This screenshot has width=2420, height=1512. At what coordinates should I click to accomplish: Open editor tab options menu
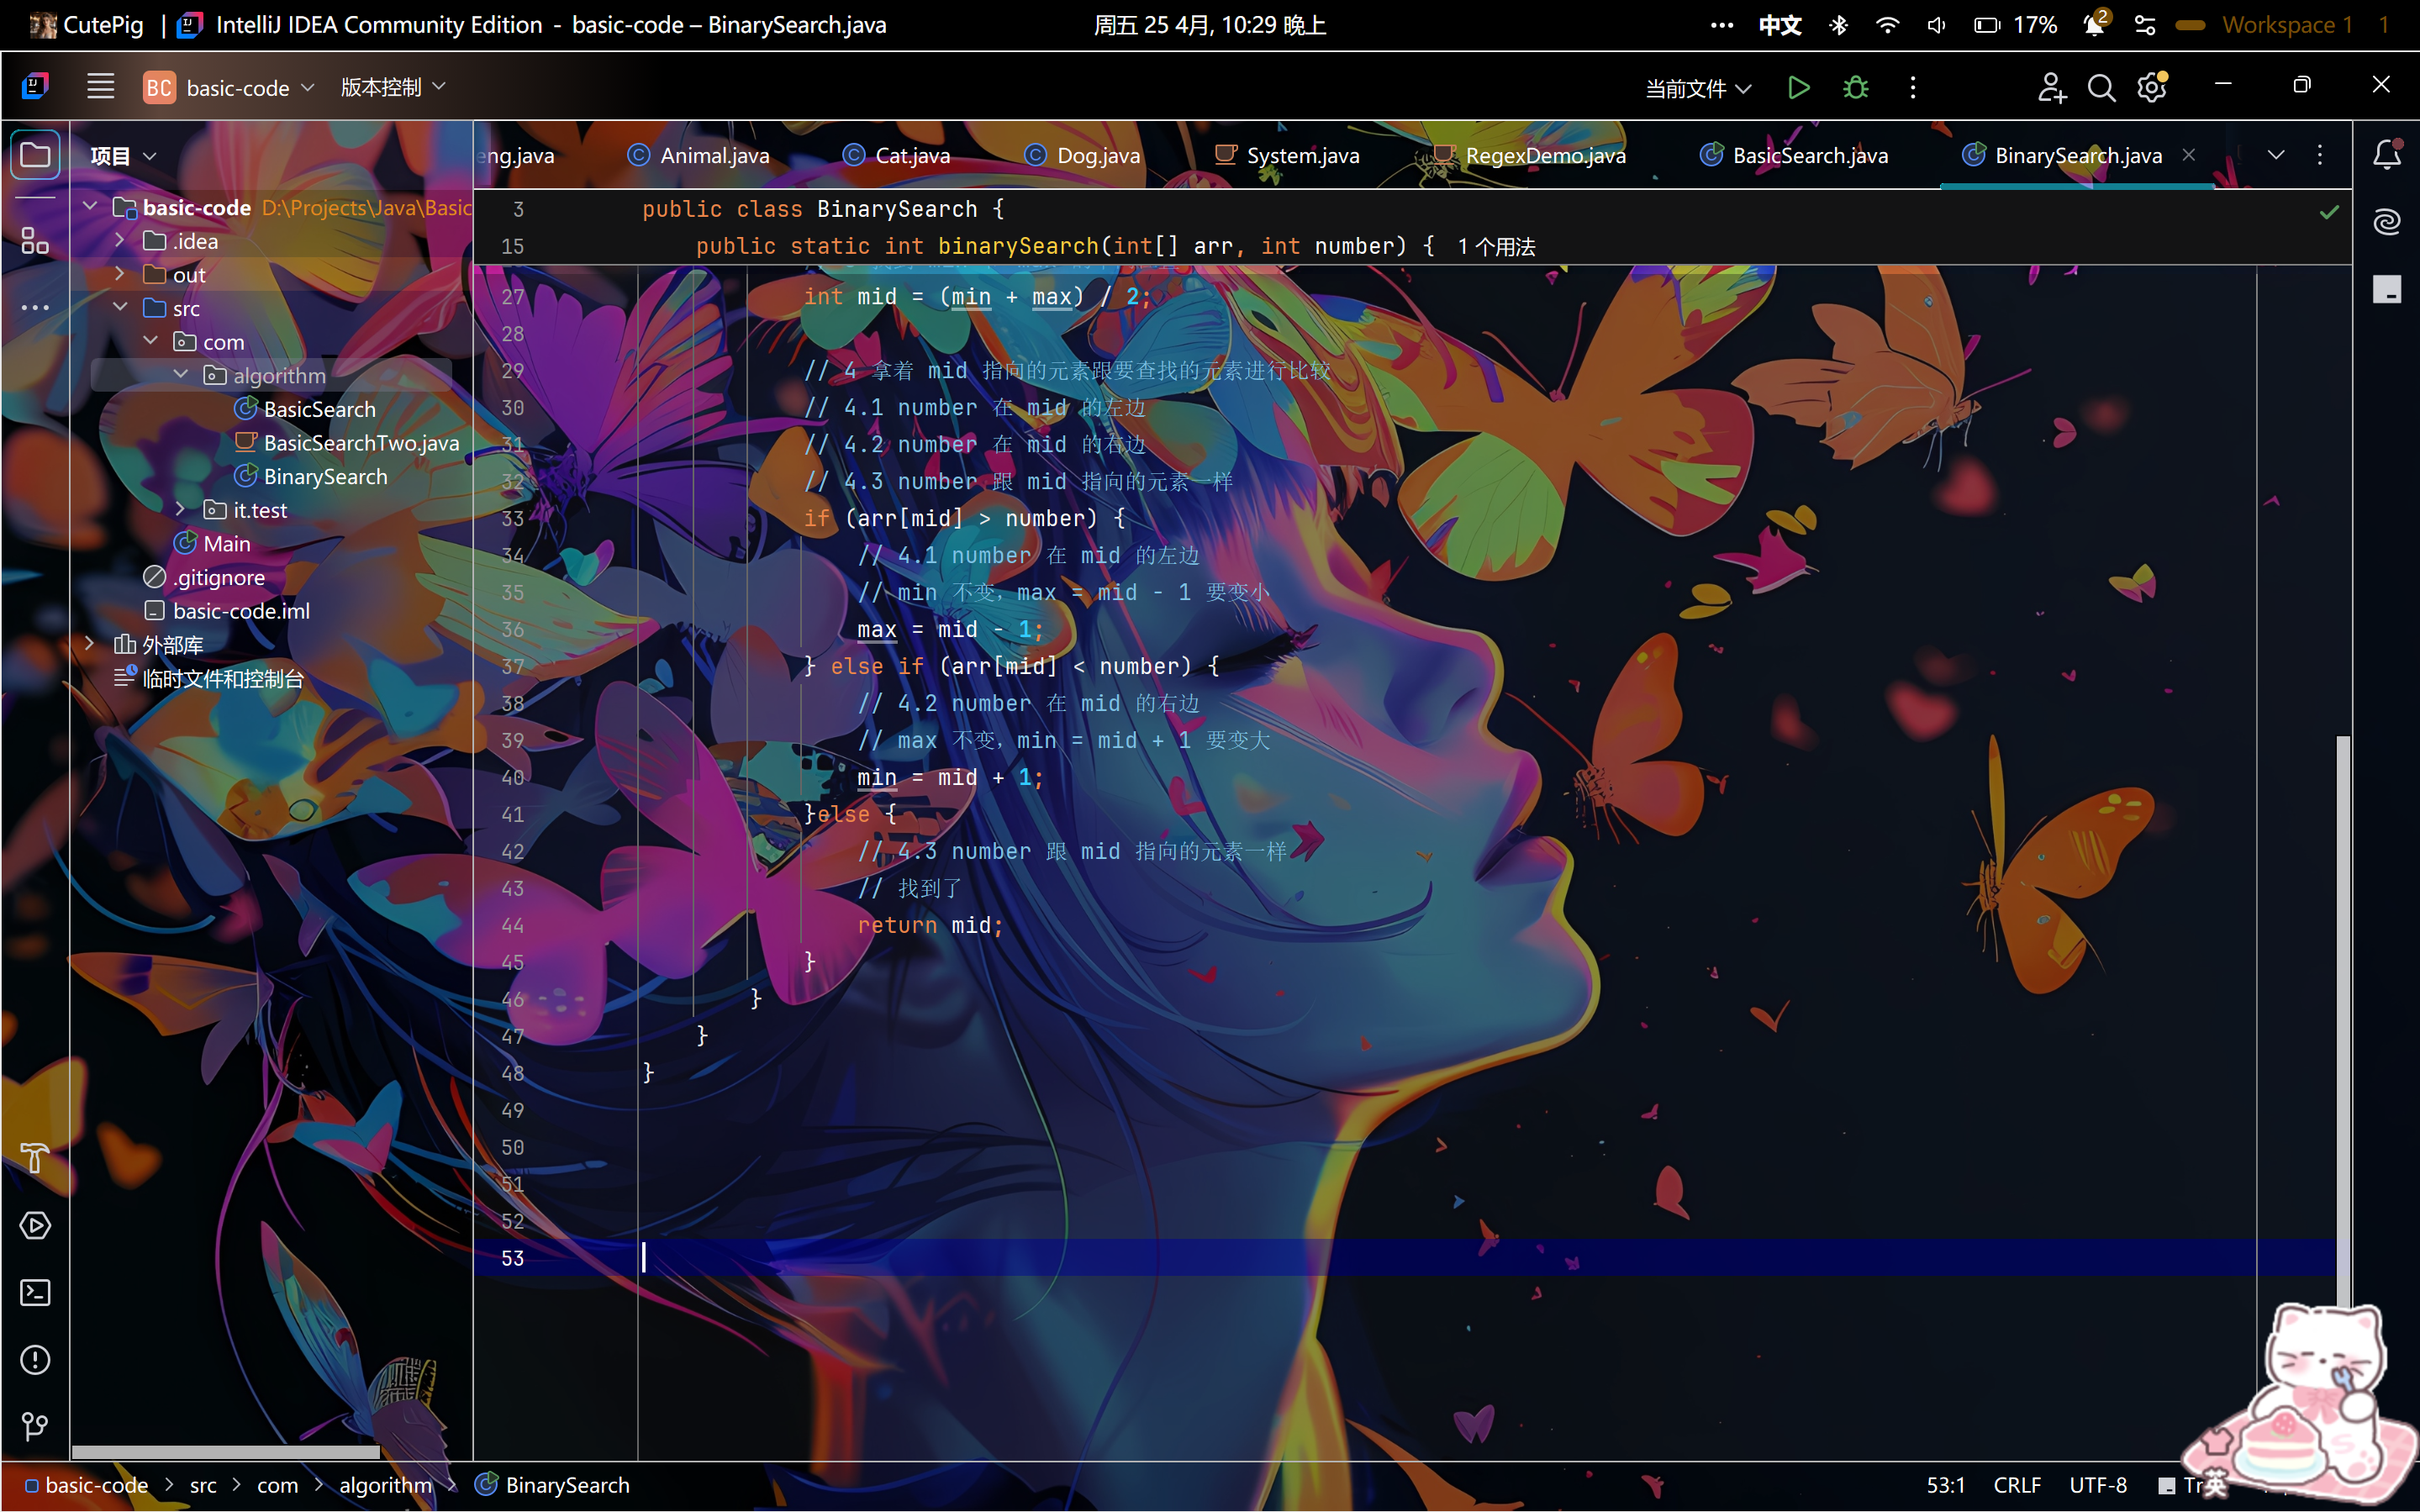(x=2320, y=155)
